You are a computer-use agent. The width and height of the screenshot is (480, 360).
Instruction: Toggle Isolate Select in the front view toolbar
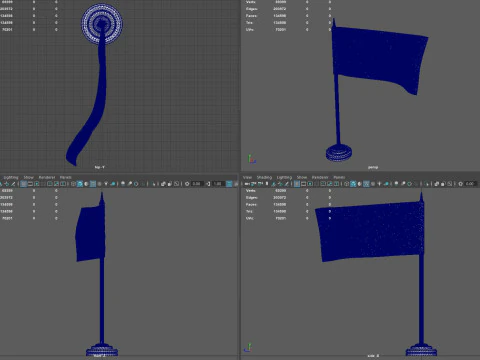153,184
